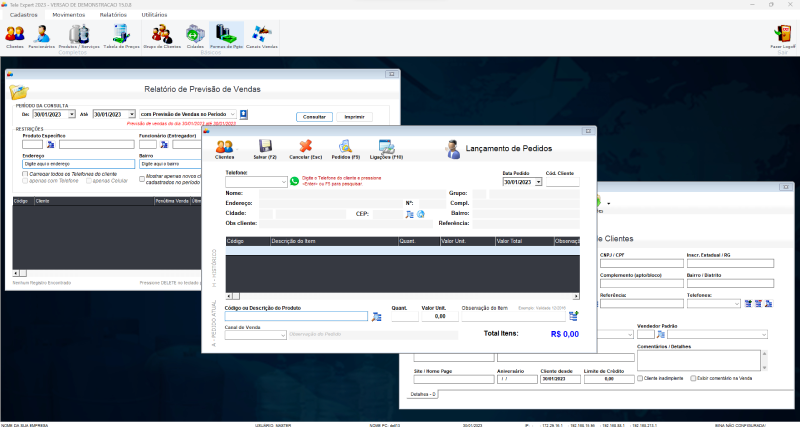This screenshot has width=800, height=430.
Task: Click the Penúltima Venda column header
Action: (172, 201)
